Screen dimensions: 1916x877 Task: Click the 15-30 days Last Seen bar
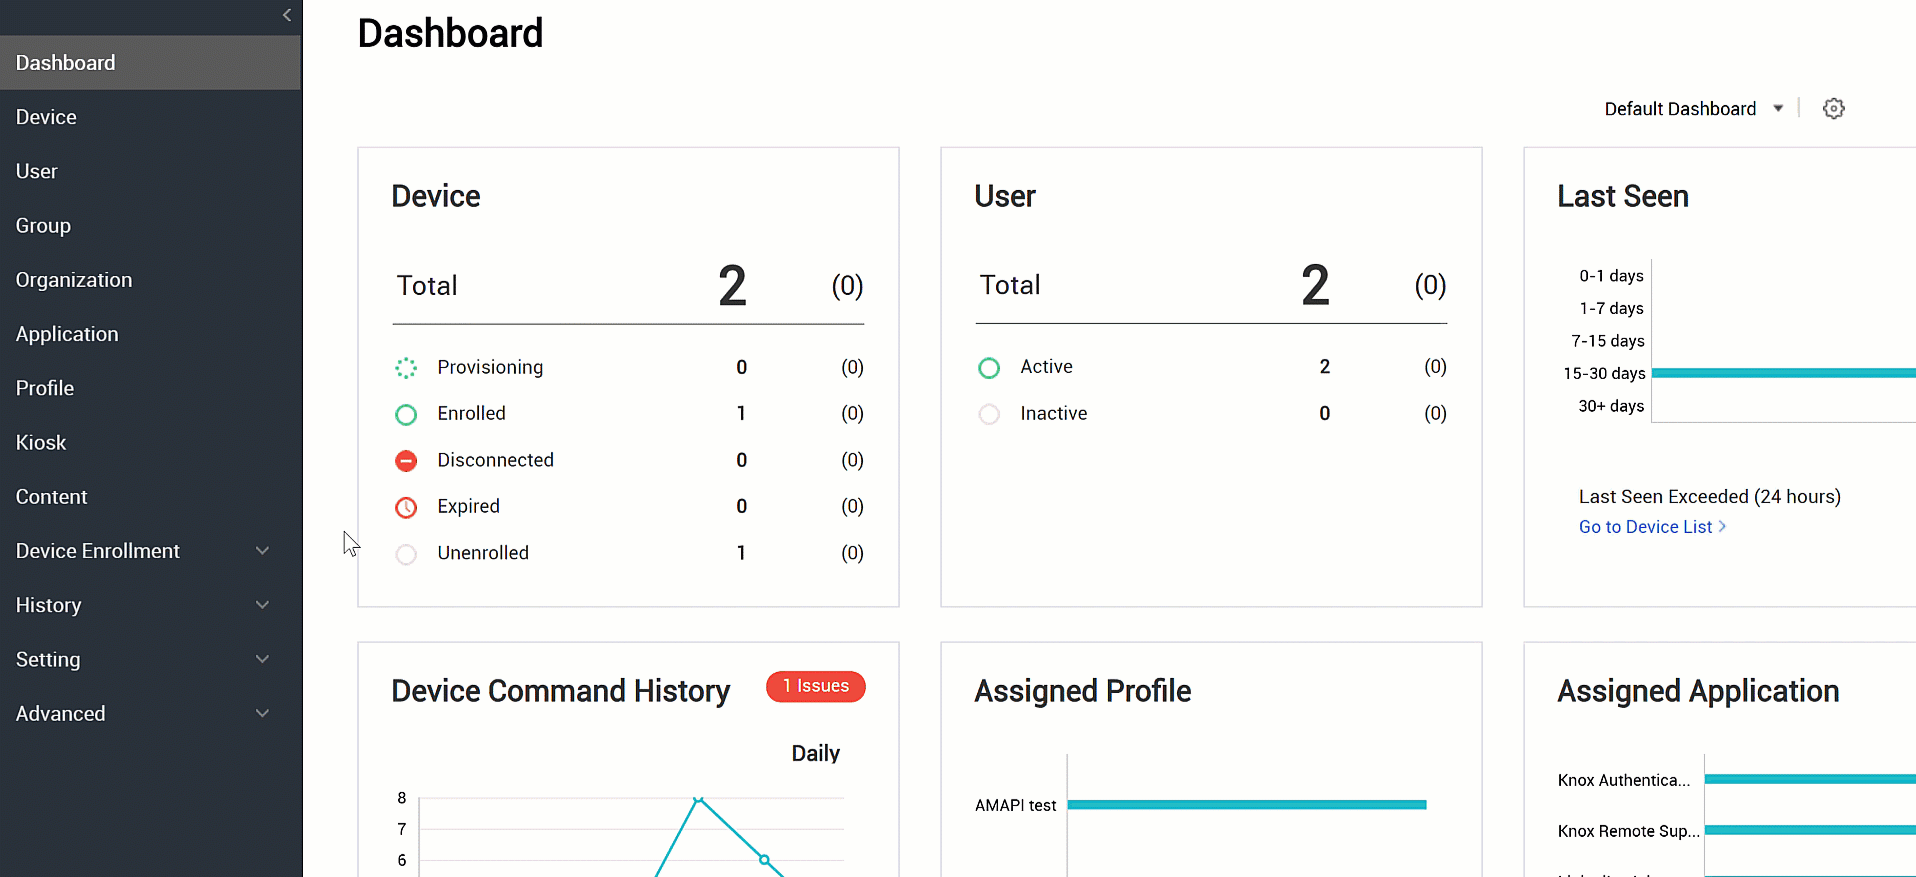[1783, 373]
